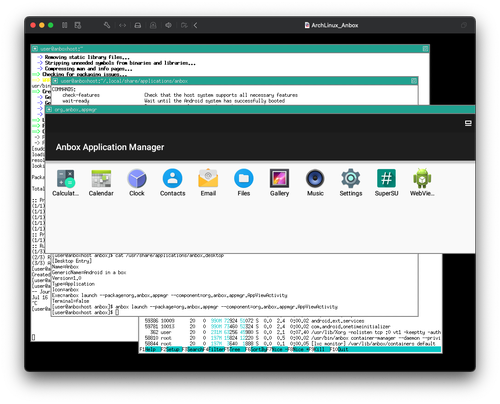Click the anbox container-manager process row

(x=290, y=338)
